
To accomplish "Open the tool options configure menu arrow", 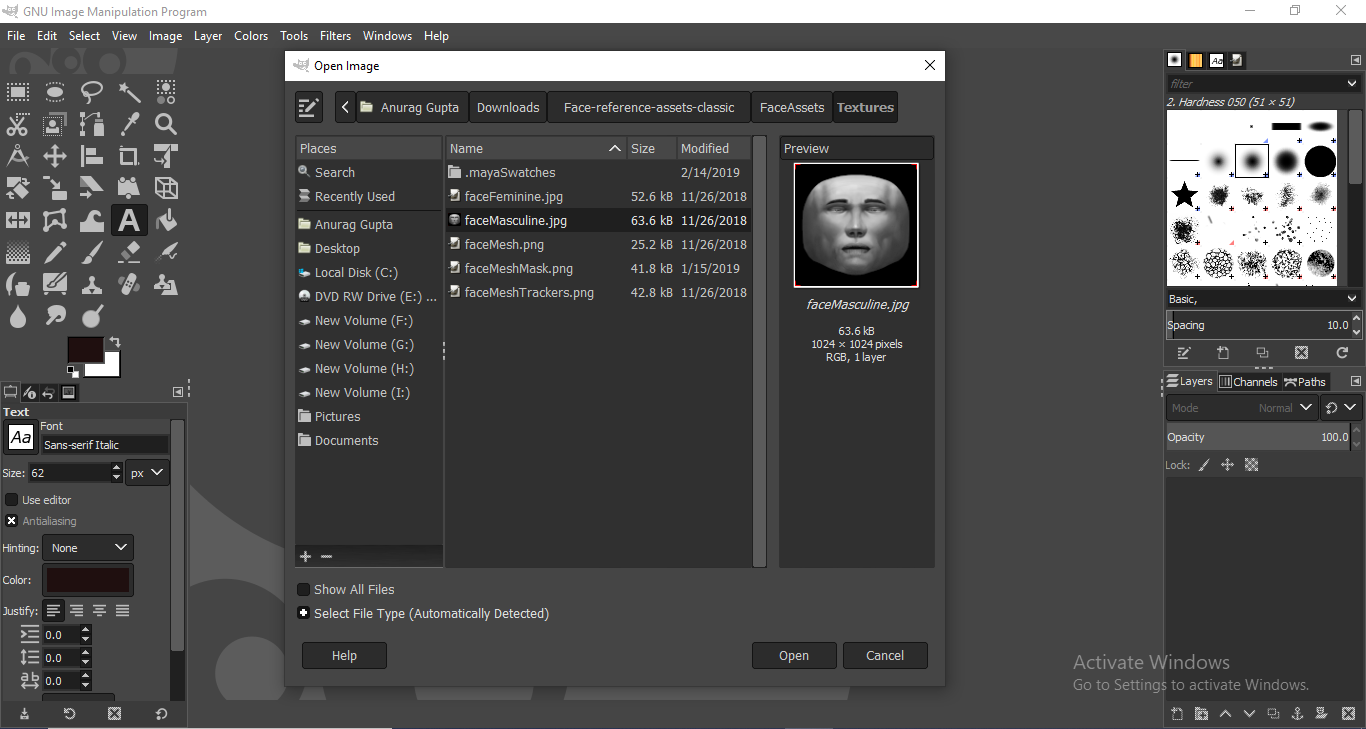I will [178, 392].
